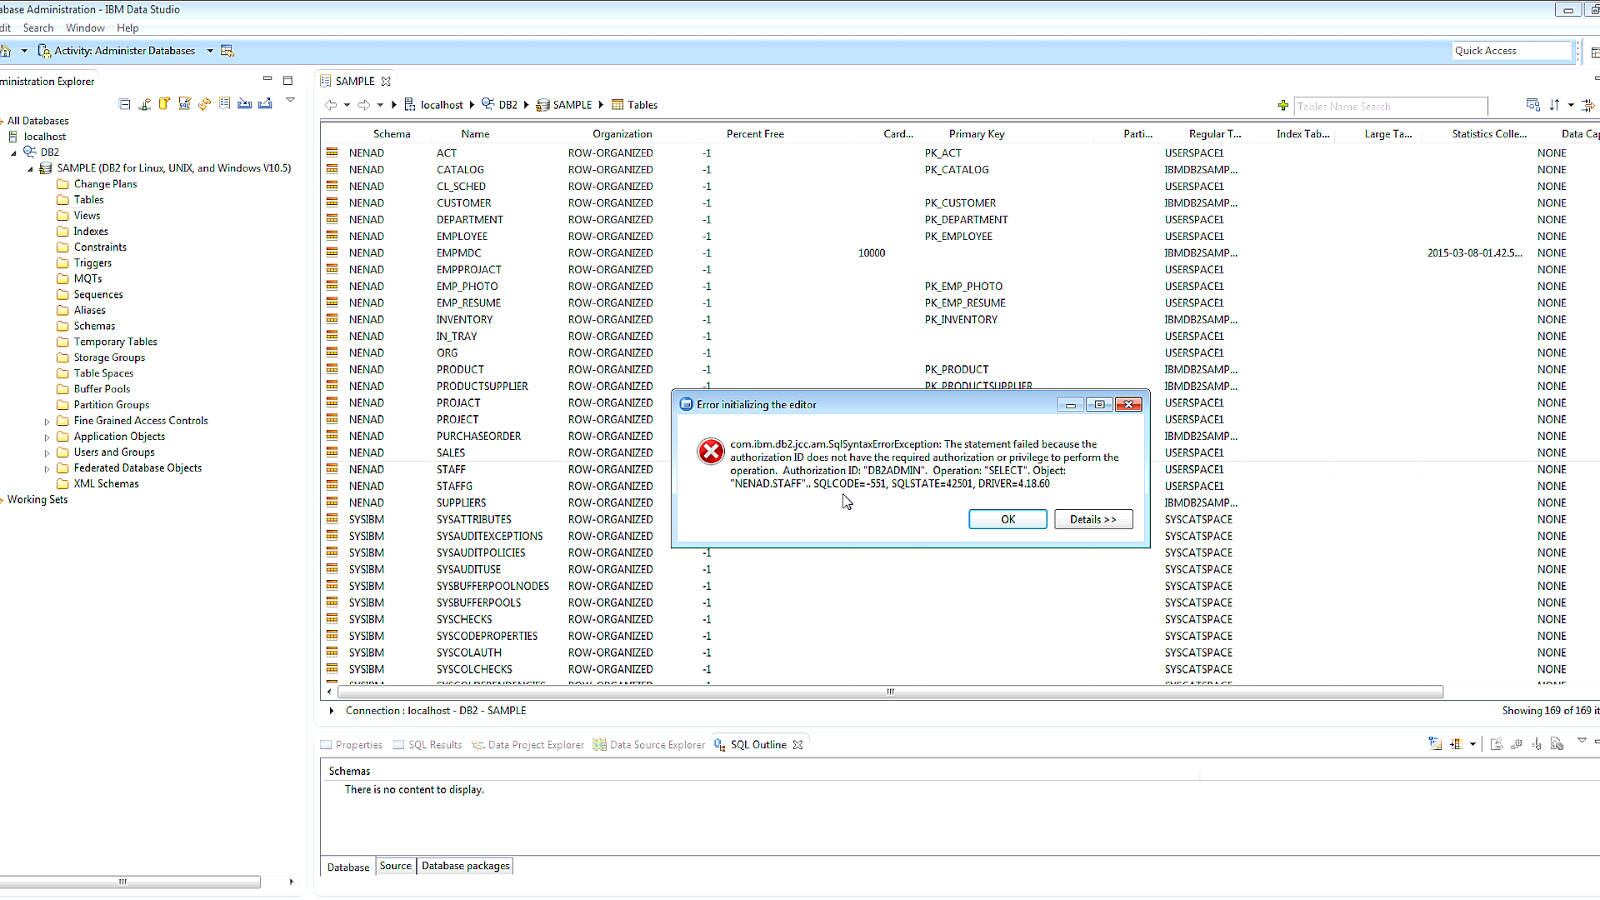
Task: Select the Table Spaces folder
Action: (x=103, y=374)
